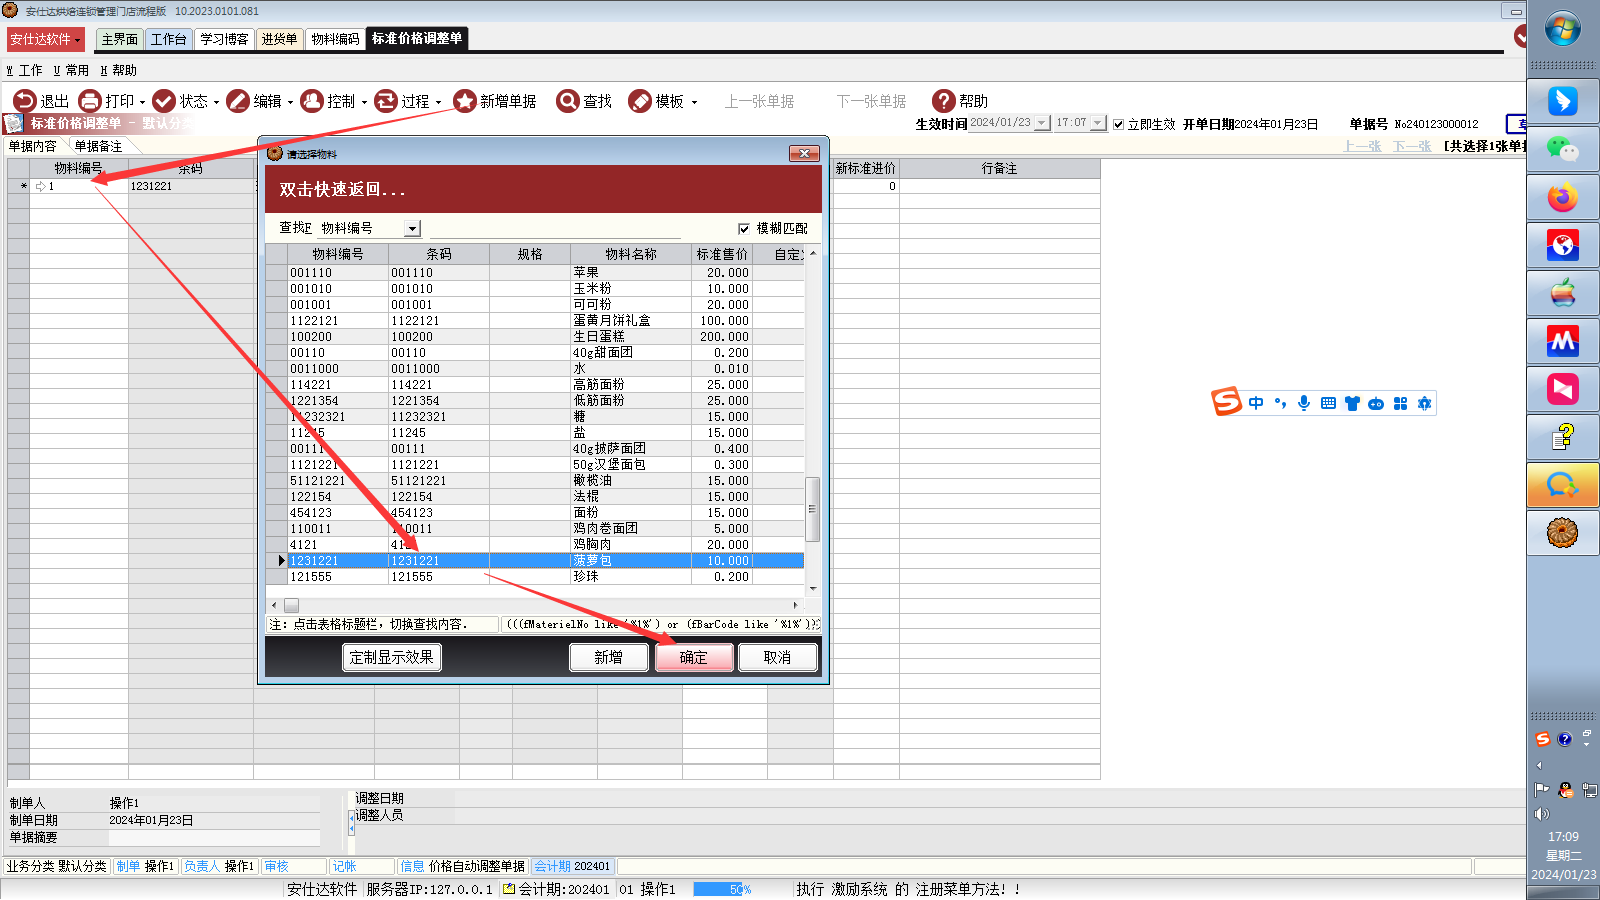The width and height of the screenshot is (1600, 900).
Task: Open the 工作 menu
Action: pyautogui.click(x=25, y=70)
